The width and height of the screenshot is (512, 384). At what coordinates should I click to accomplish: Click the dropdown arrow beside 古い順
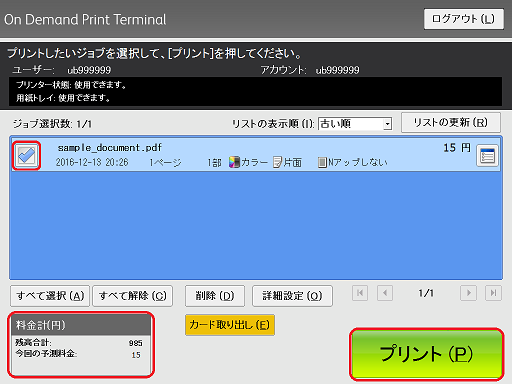pyautogui.click(x=387, y=124)
